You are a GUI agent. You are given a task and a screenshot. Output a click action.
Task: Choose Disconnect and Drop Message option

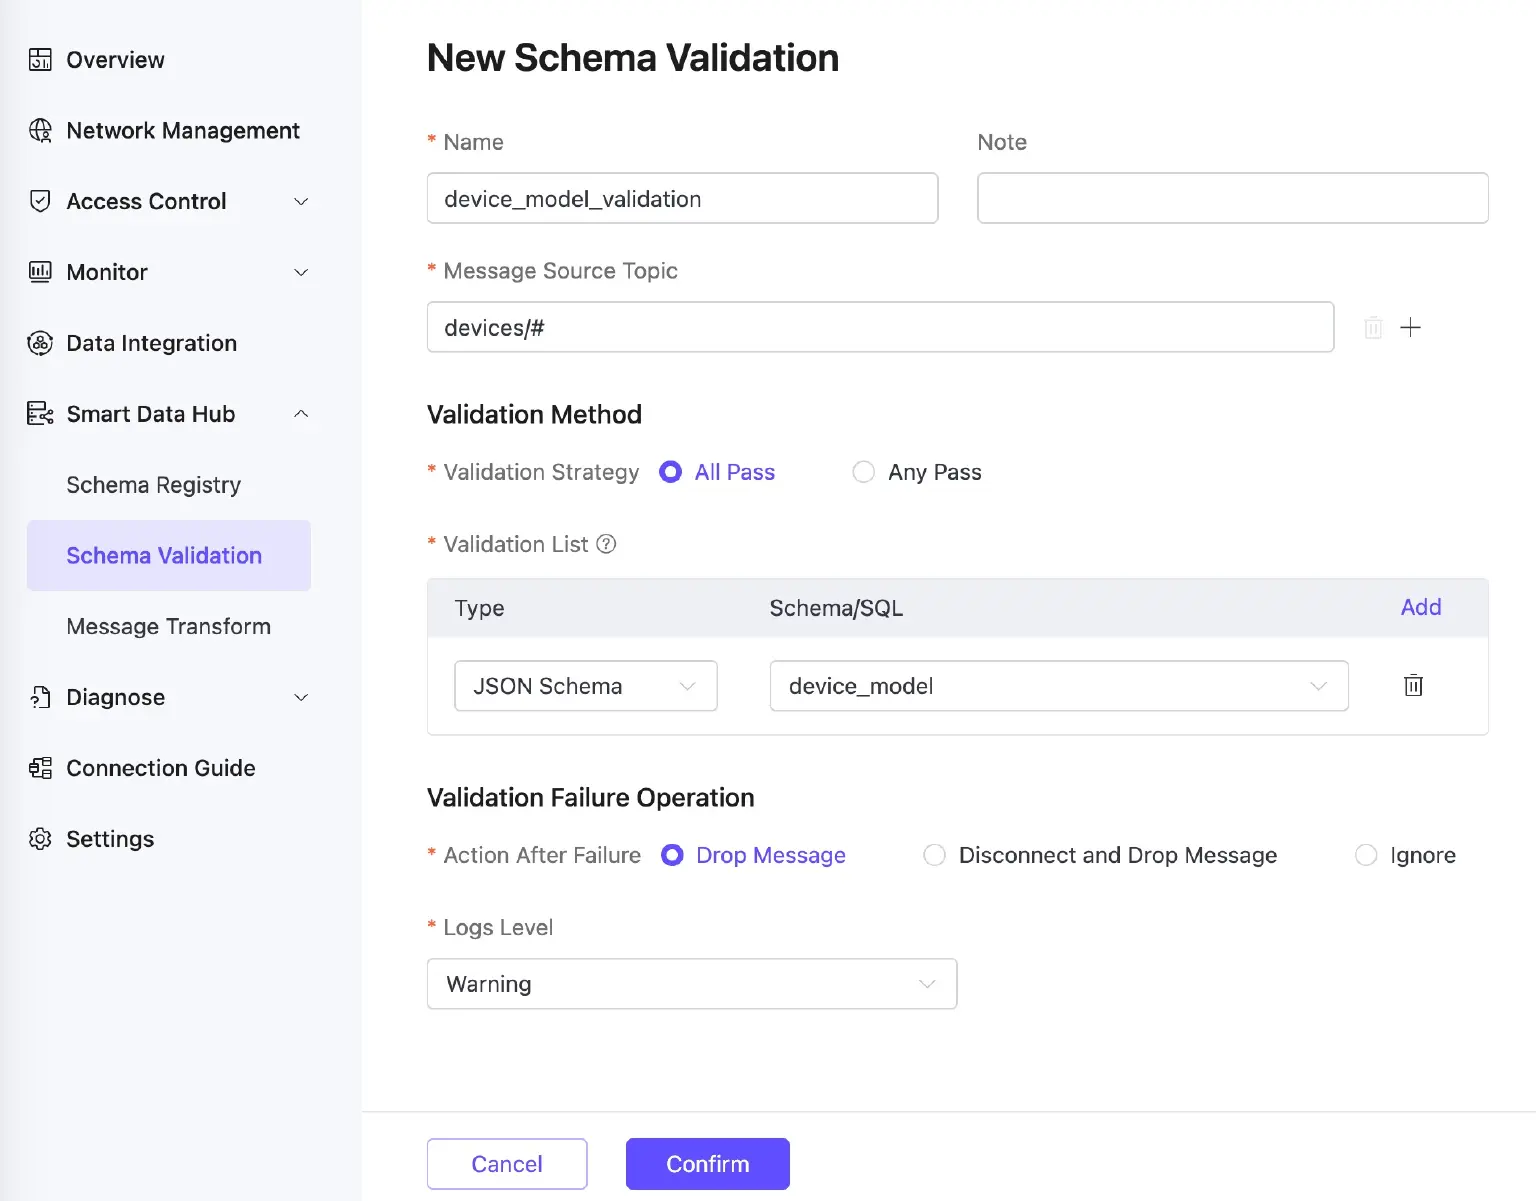click(934, 855)
